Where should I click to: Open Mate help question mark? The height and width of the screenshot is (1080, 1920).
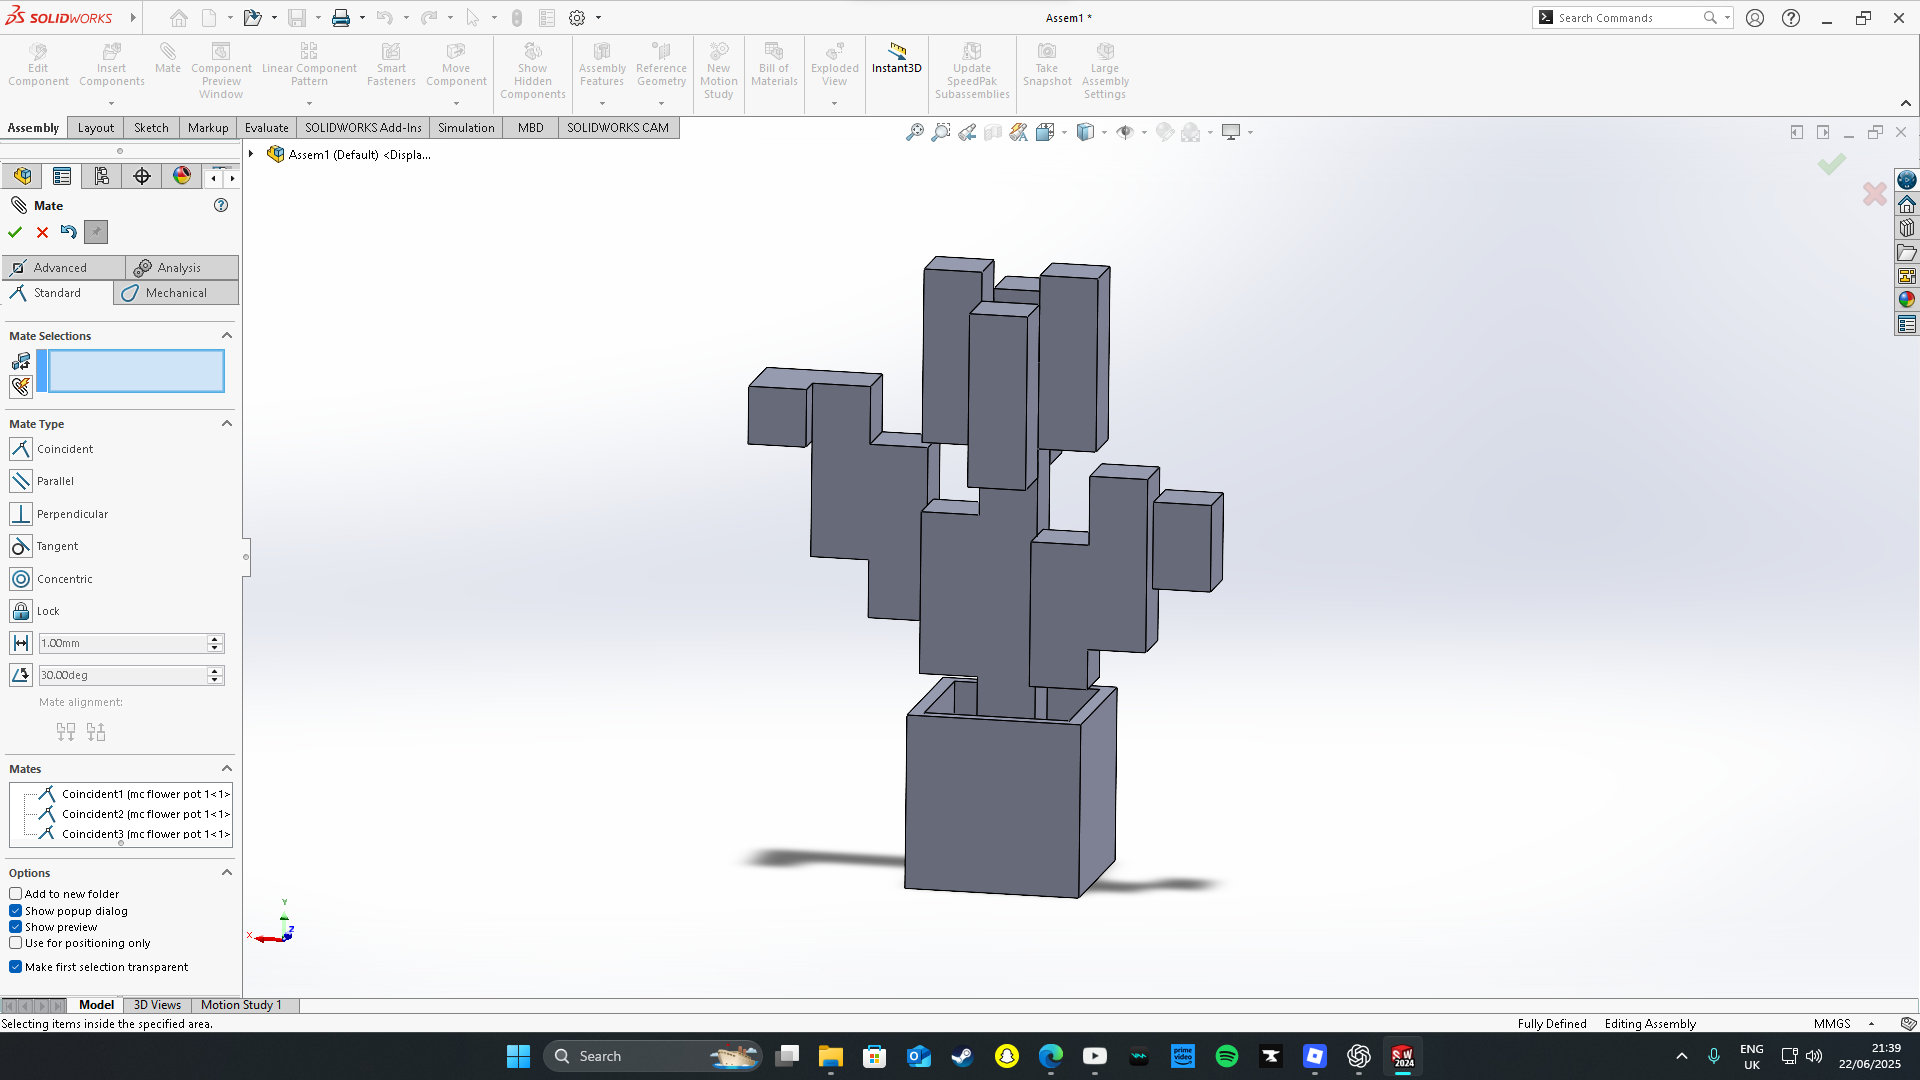[221, 205]
